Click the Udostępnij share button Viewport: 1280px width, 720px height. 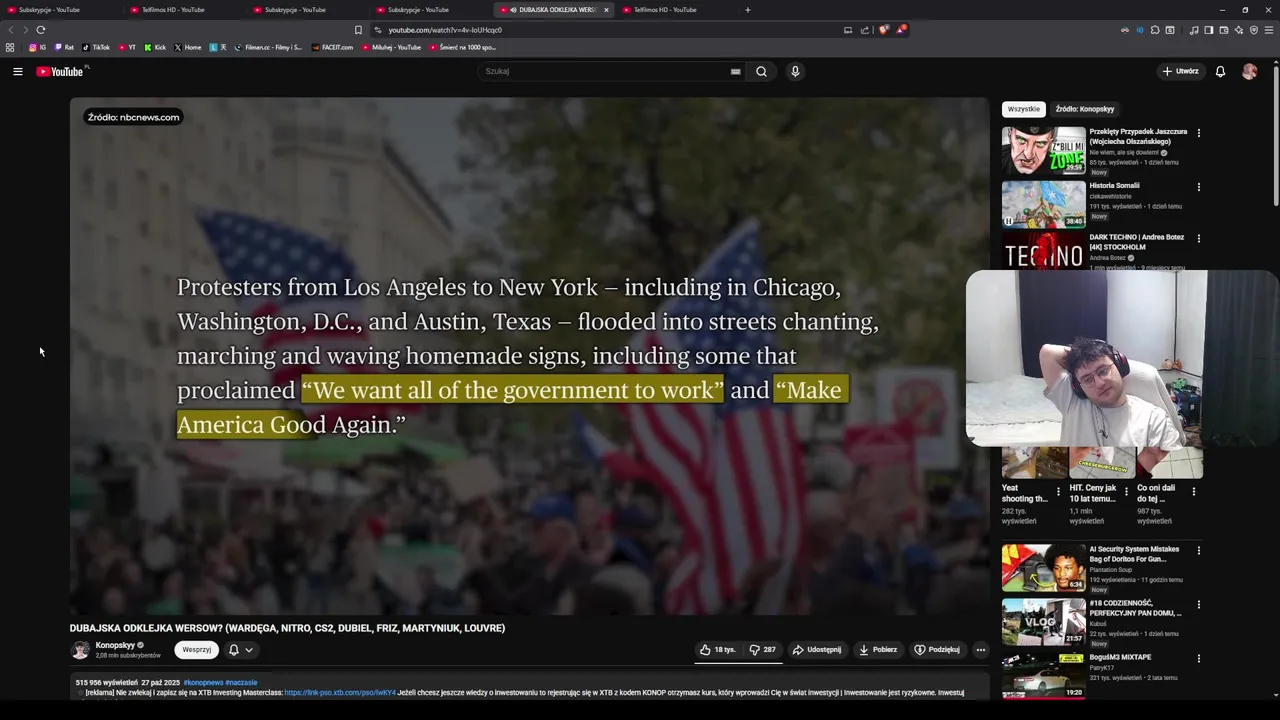(817, 650)
